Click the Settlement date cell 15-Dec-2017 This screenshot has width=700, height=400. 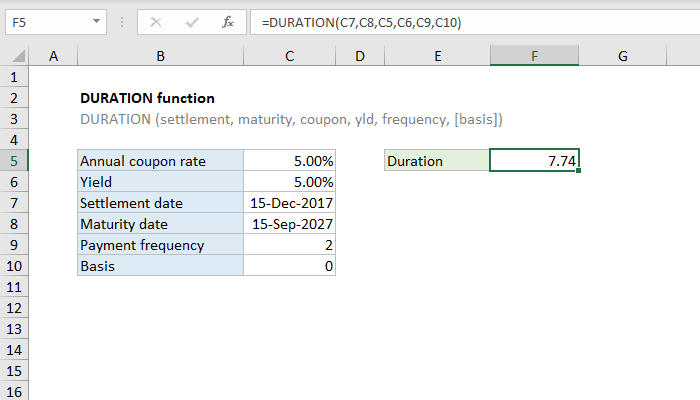(x=289, y=203)
